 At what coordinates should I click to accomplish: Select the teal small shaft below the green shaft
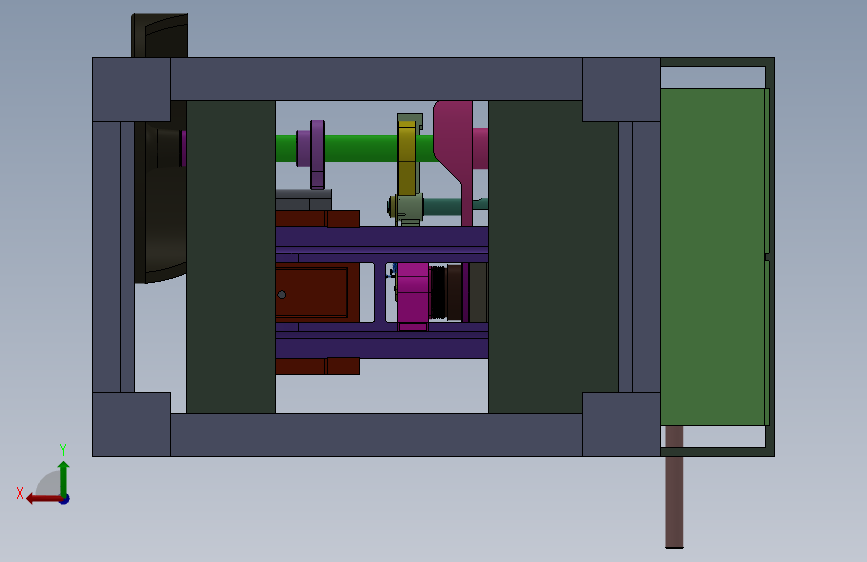coord(442,207)
